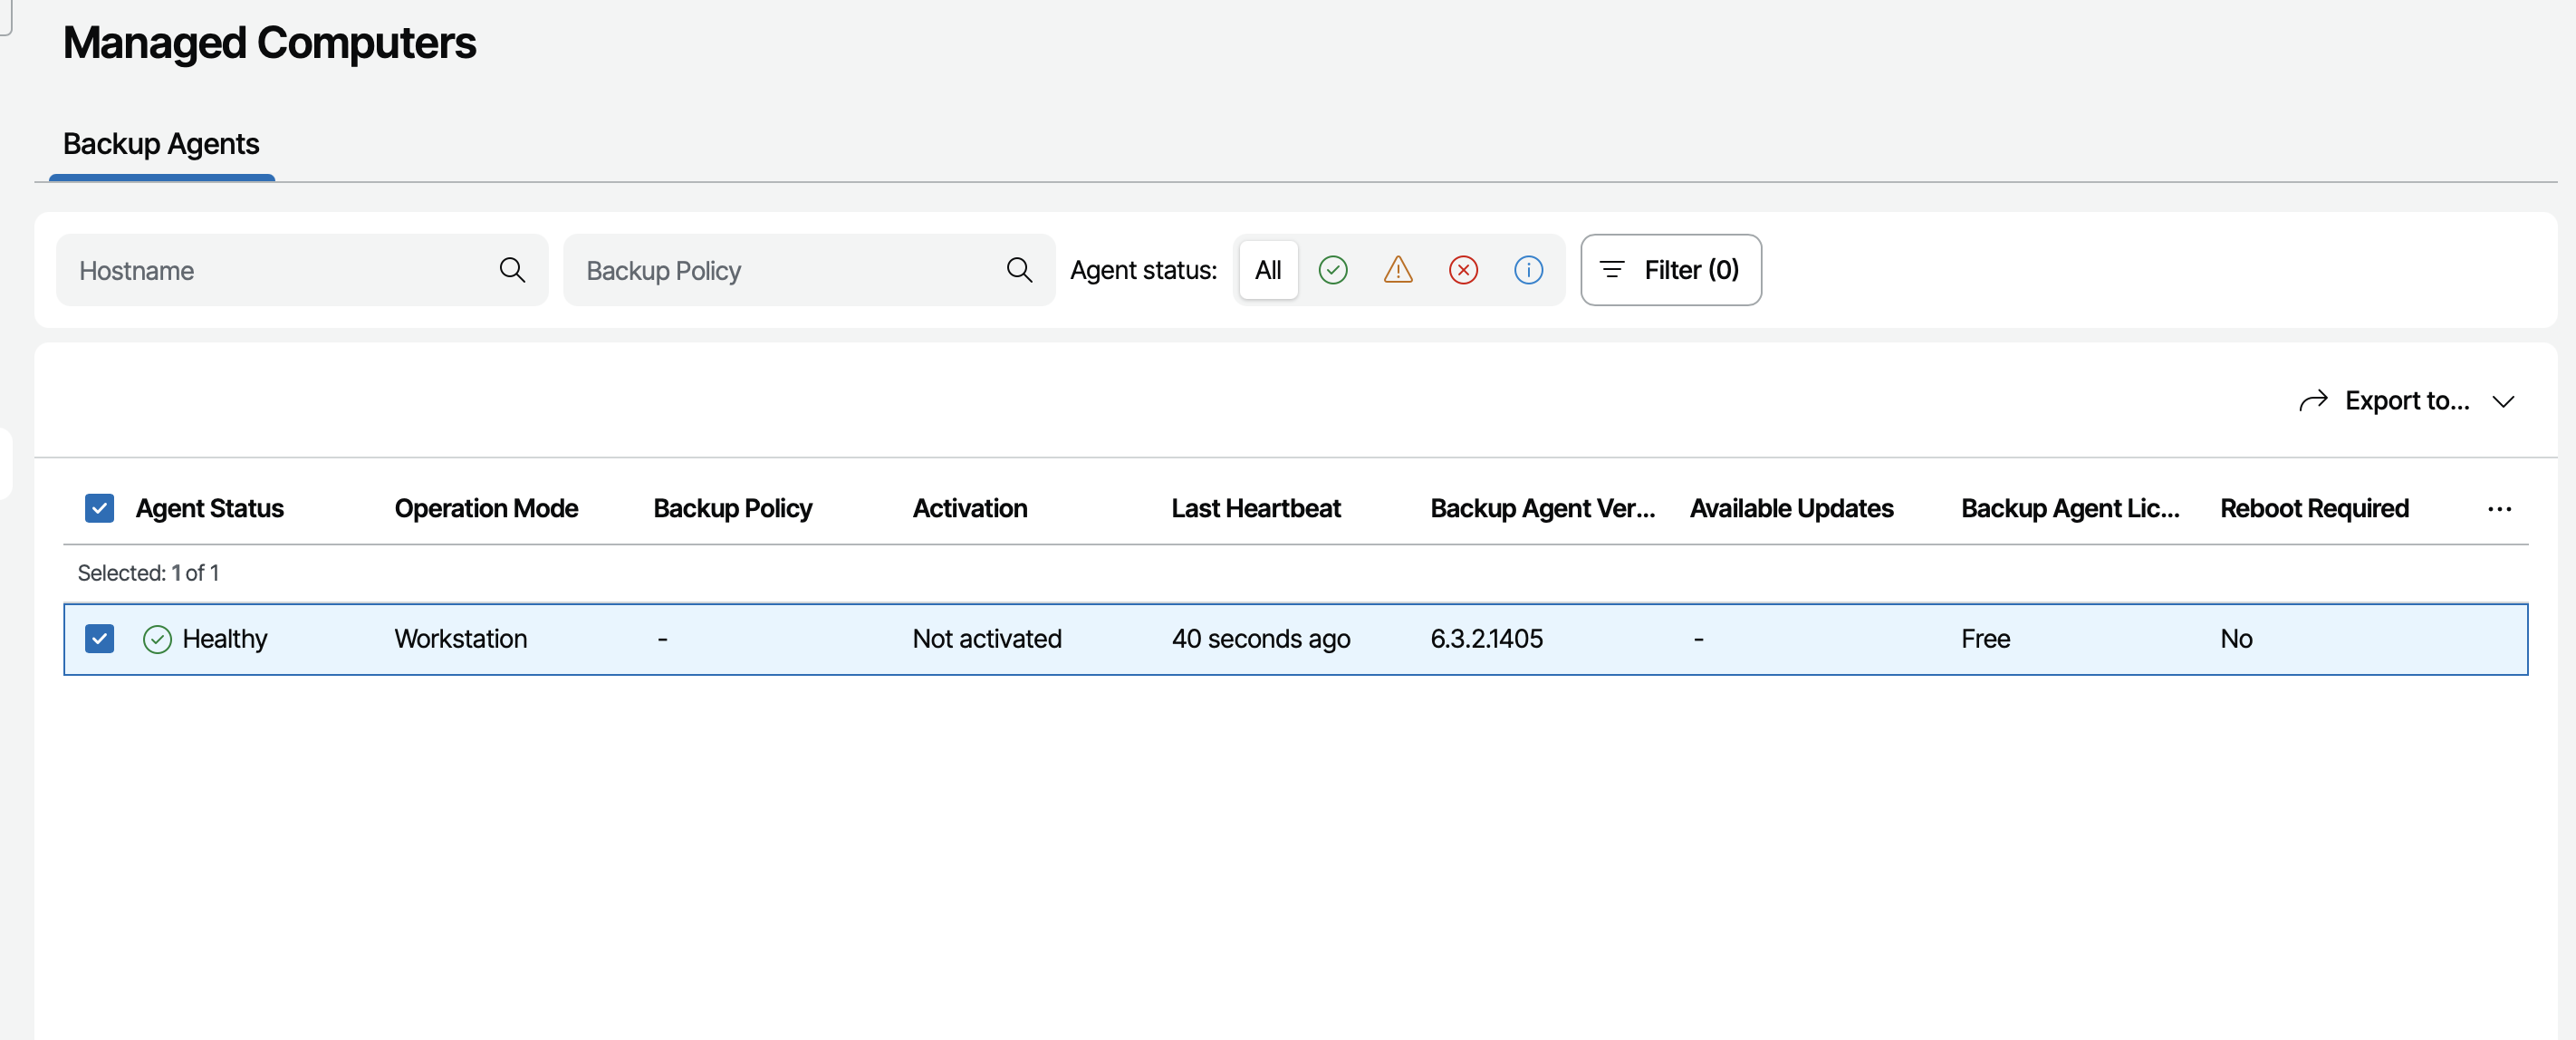Sort by Agent Status column header
The height and width of the screenshot is (1040, 2576).
[209, 508]
